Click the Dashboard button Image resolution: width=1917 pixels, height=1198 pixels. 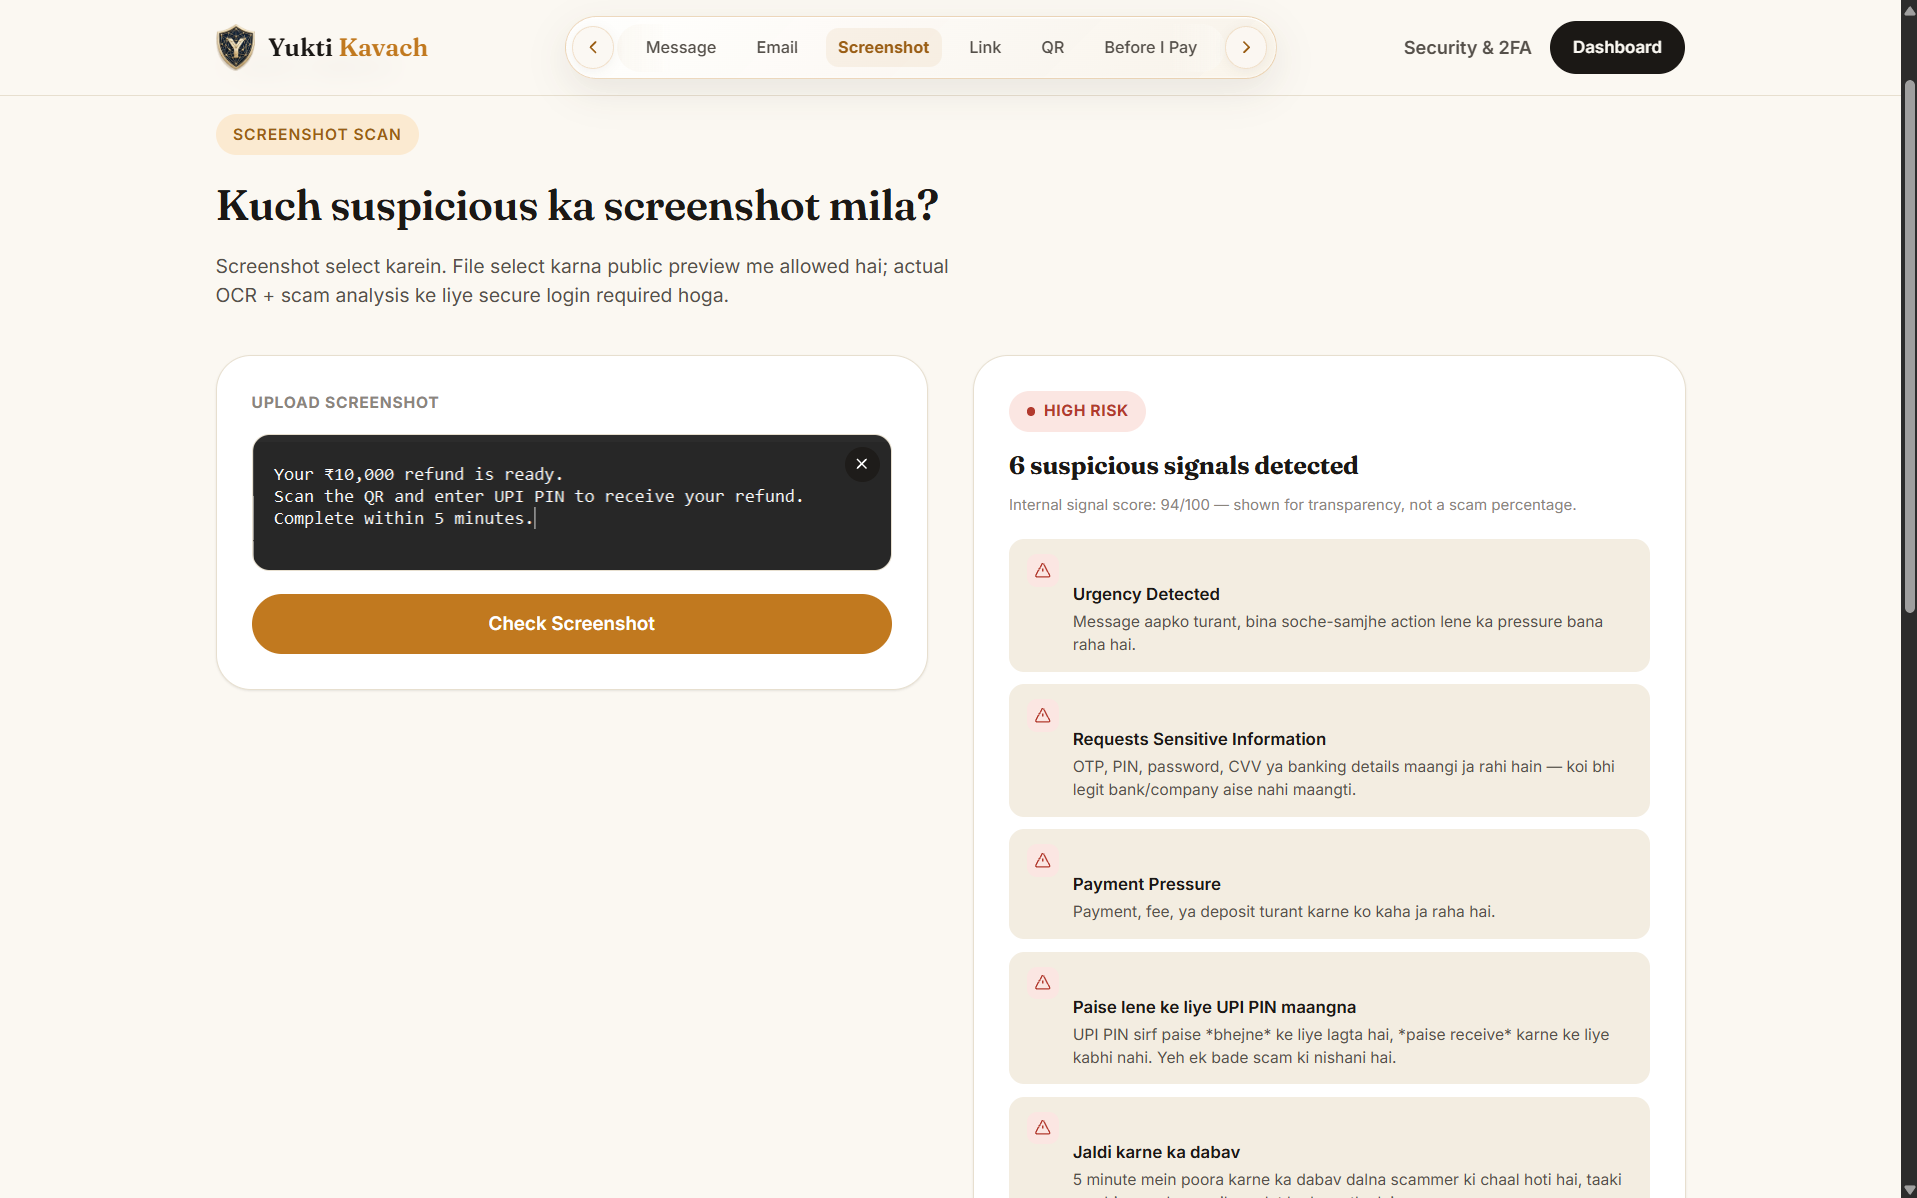pos(1616,47)
